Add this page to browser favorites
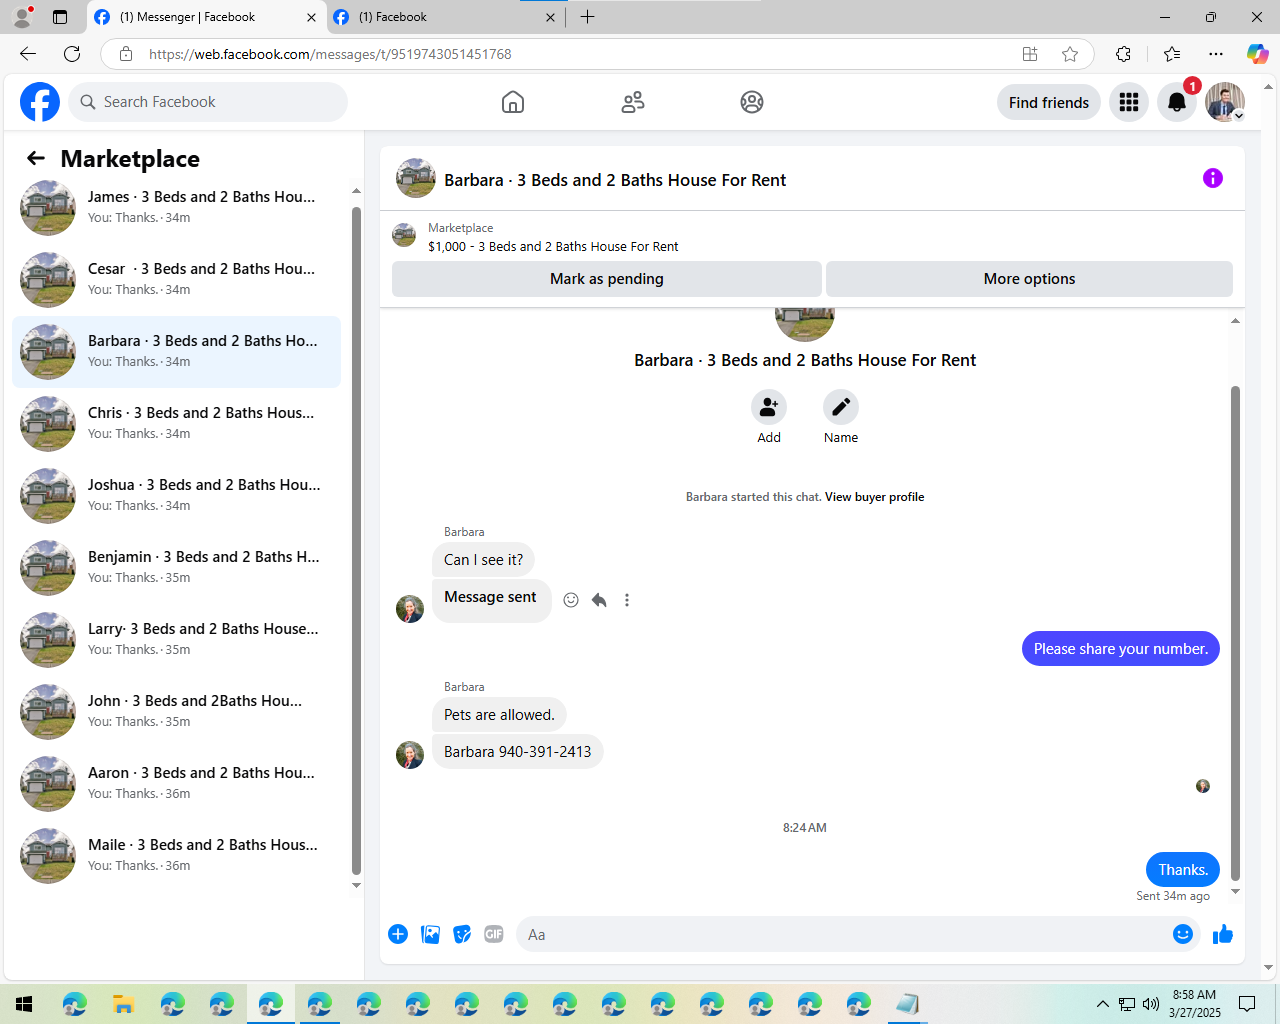The image size is (1280, 1024). point(1070,54)
